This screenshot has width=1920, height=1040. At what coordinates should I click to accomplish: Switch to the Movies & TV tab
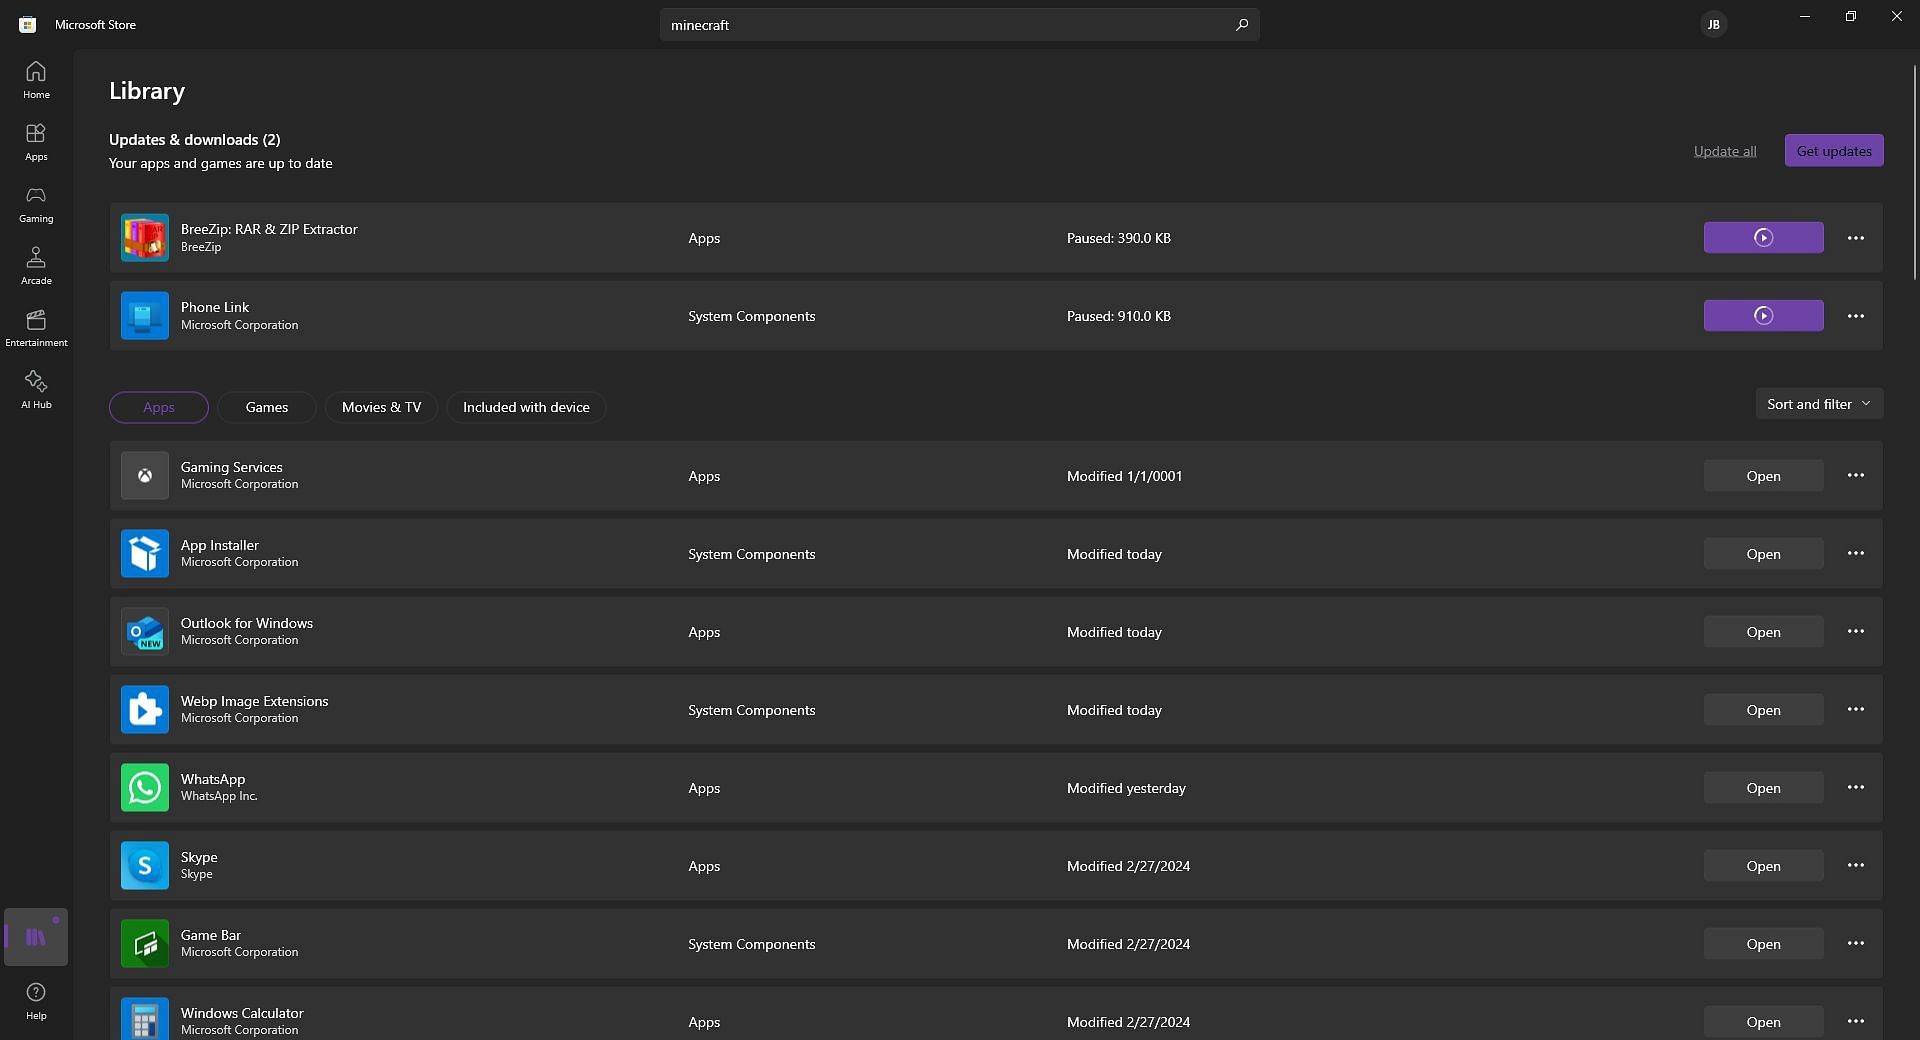[381, 407]
